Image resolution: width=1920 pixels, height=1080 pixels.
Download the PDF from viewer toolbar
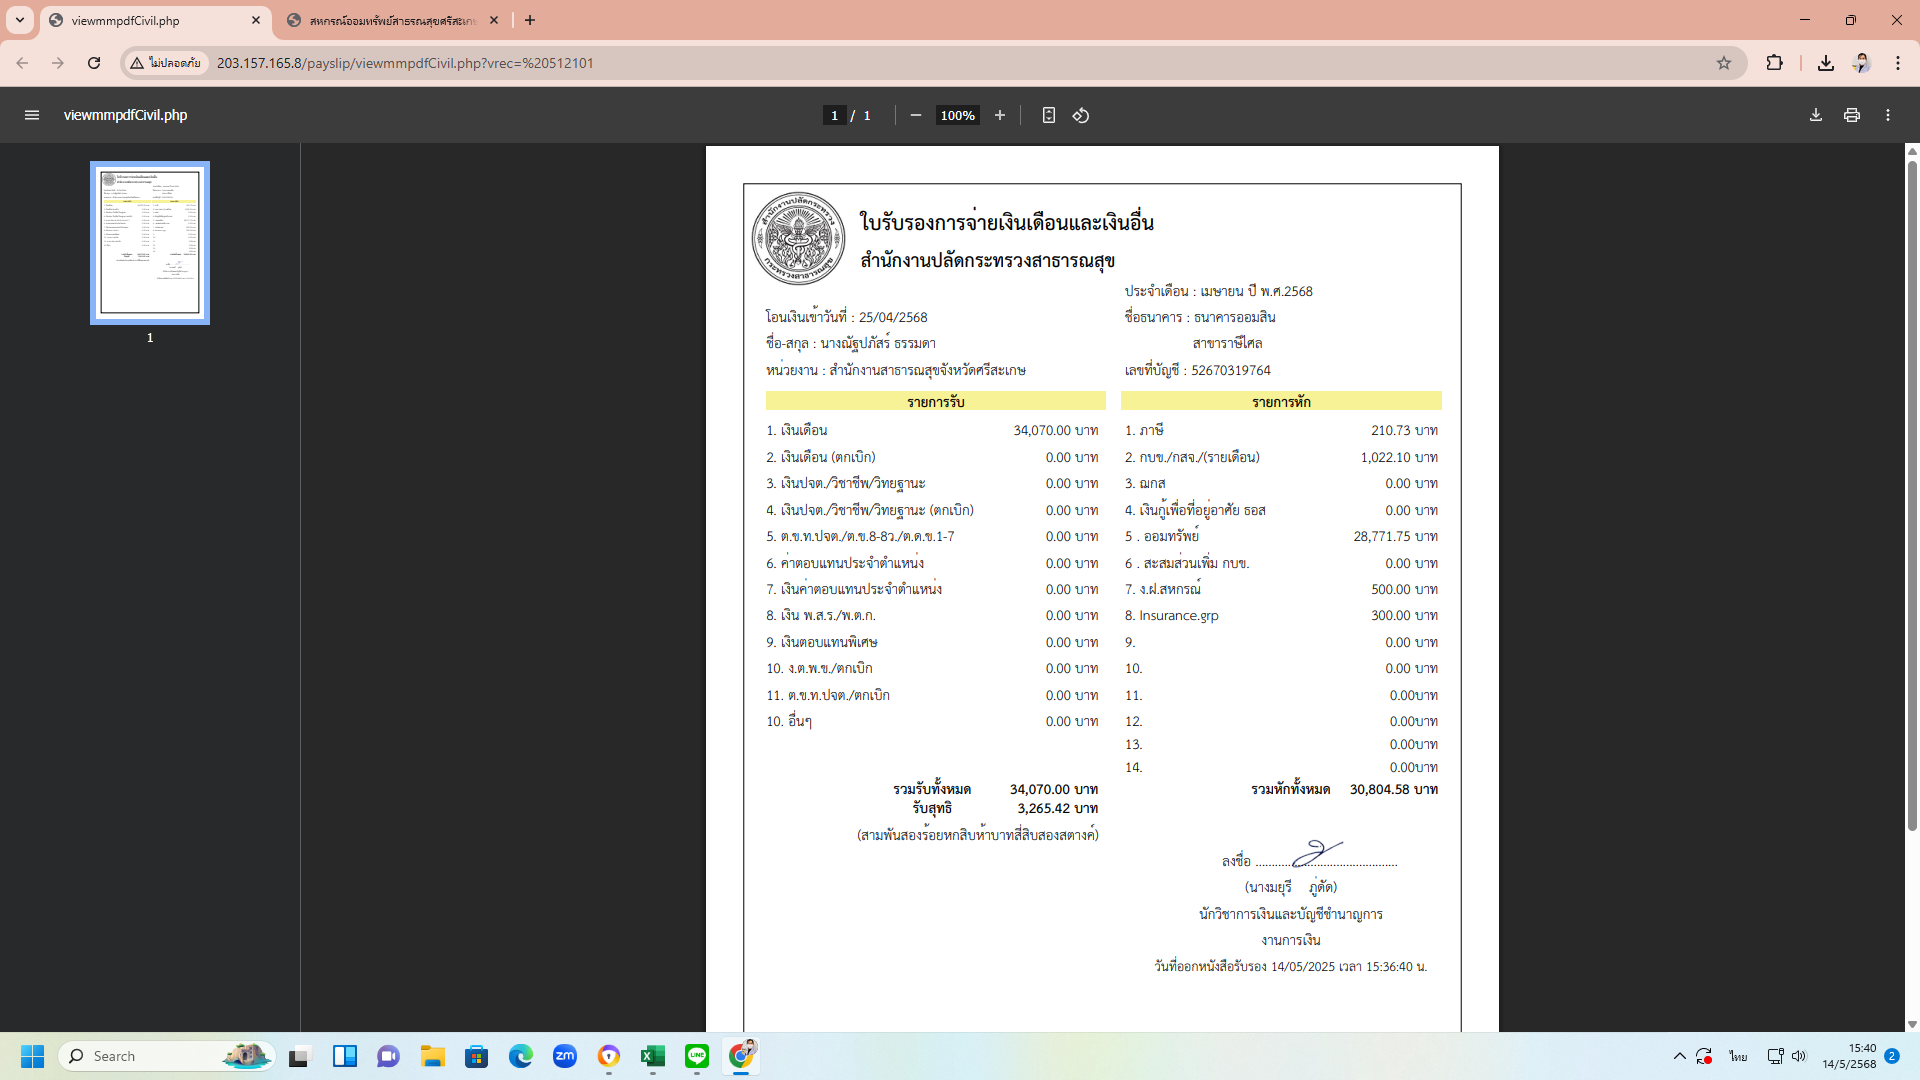click(1816, 115)
